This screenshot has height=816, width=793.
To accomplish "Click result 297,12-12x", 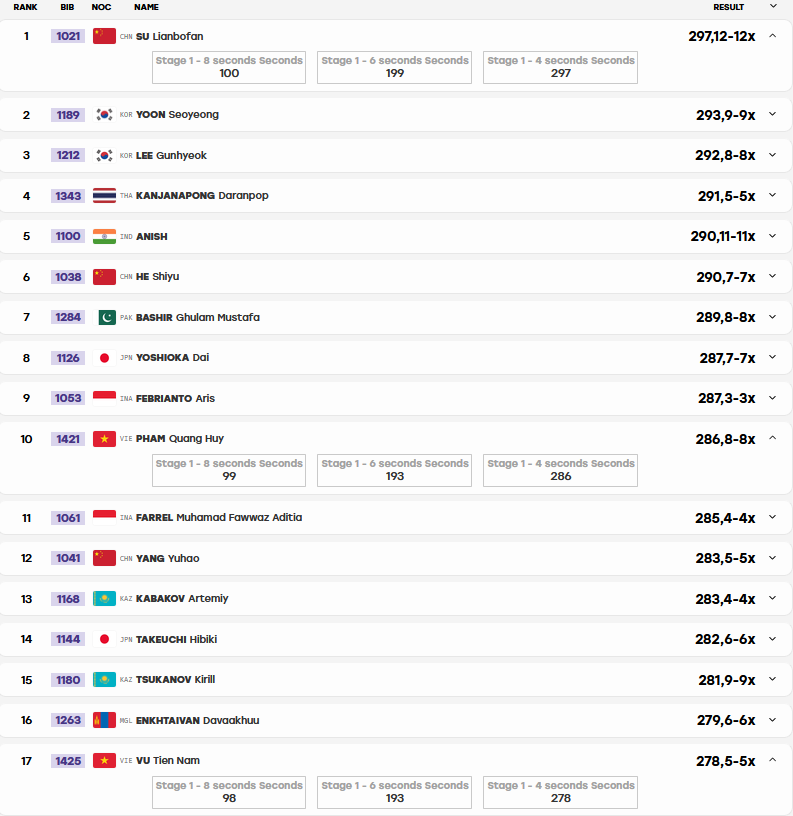I will click(722, 36).
